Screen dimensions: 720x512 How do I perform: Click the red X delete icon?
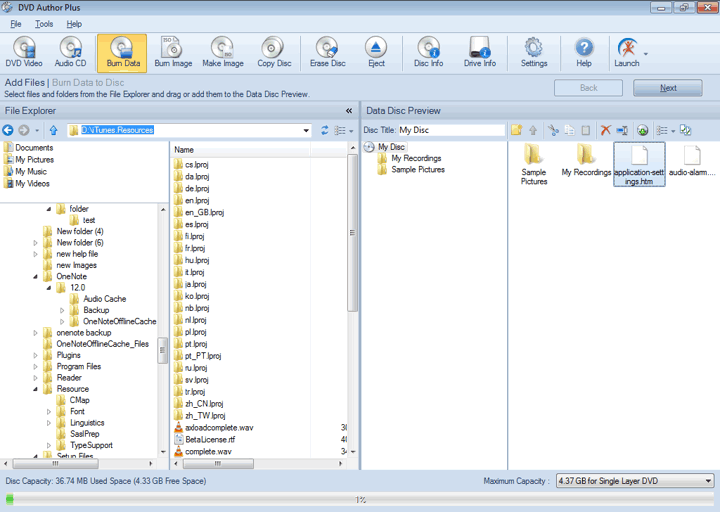tap(605, 130)
